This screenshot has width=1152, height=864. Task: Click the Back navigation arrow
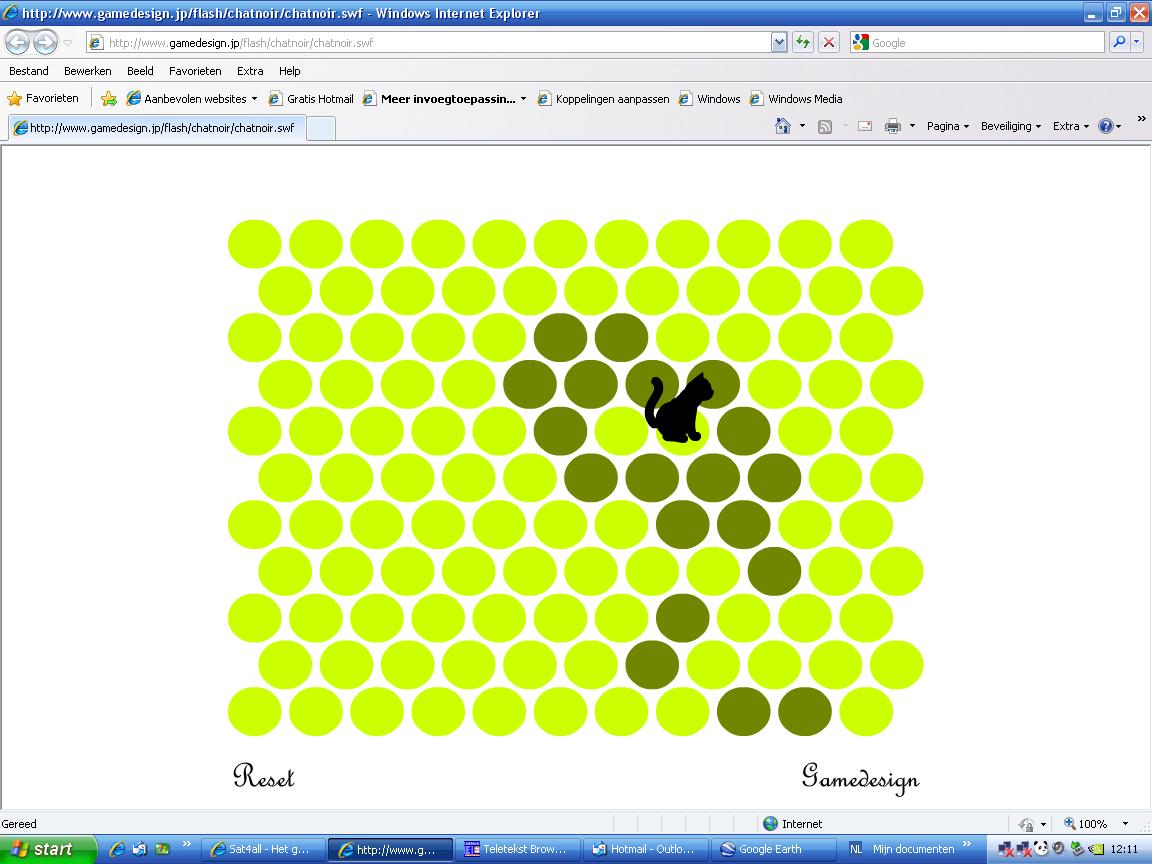(x=18, y=43)
